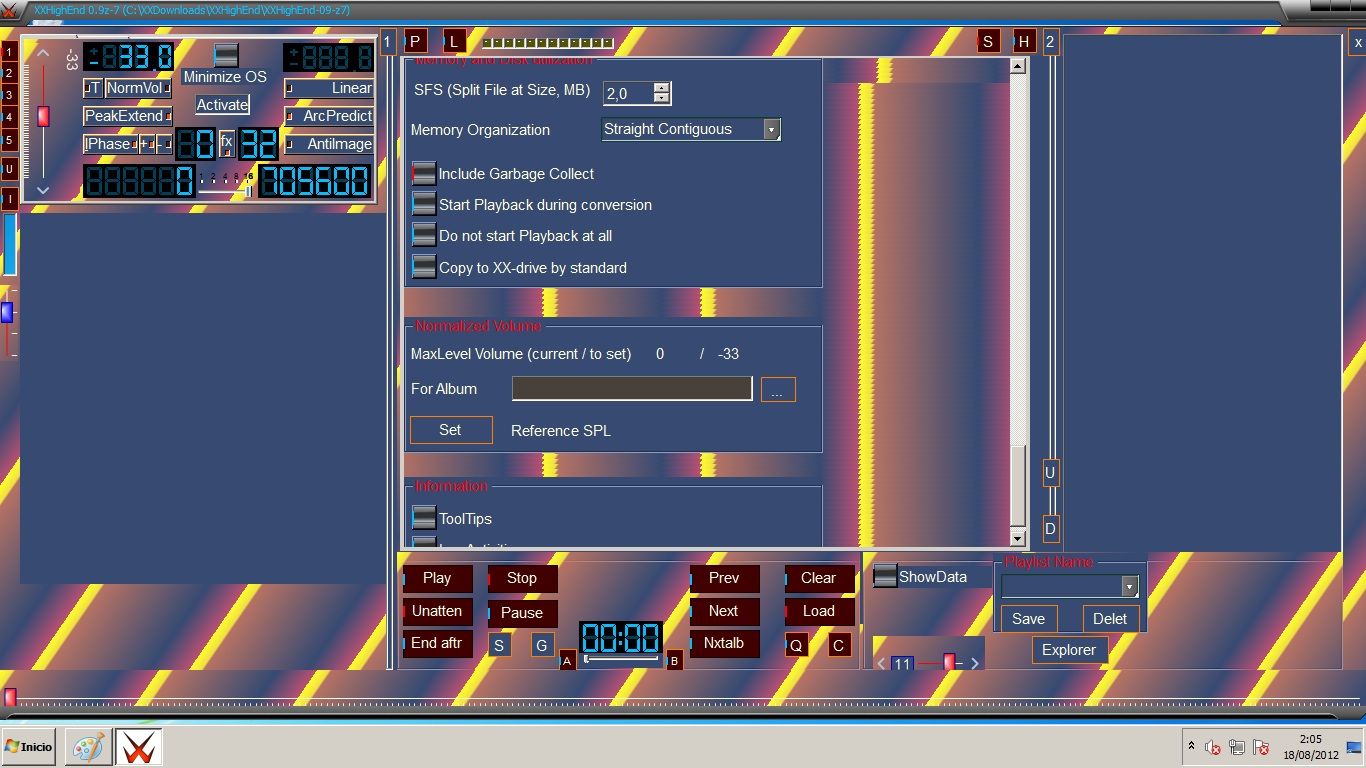Enable Do not start Playback at all
The height and width of the screenshot is (768, 1366).
point(424,236)
